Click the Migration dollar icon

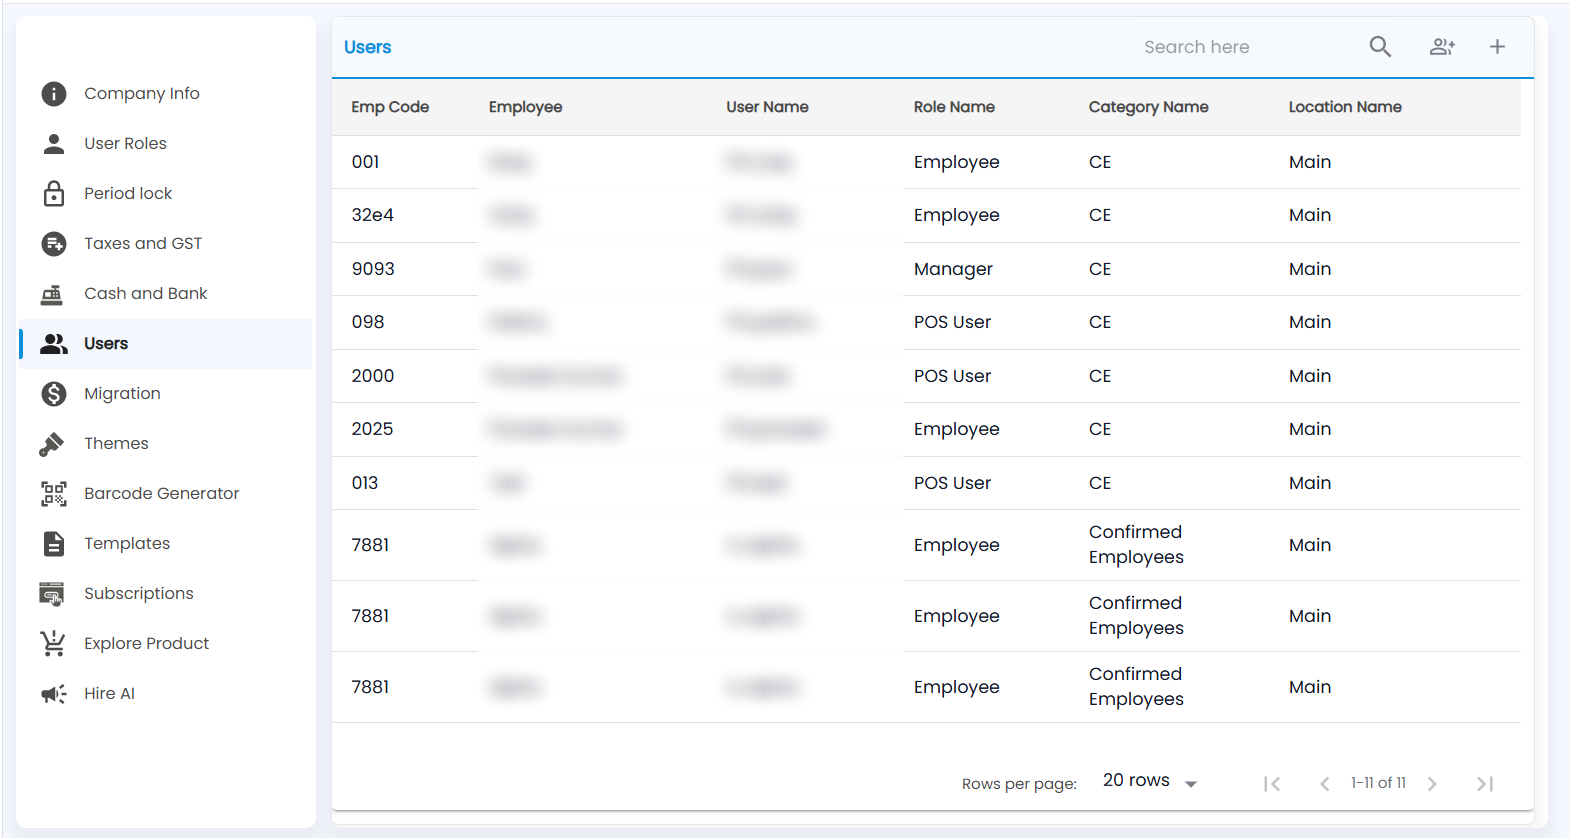coord(54,394)
